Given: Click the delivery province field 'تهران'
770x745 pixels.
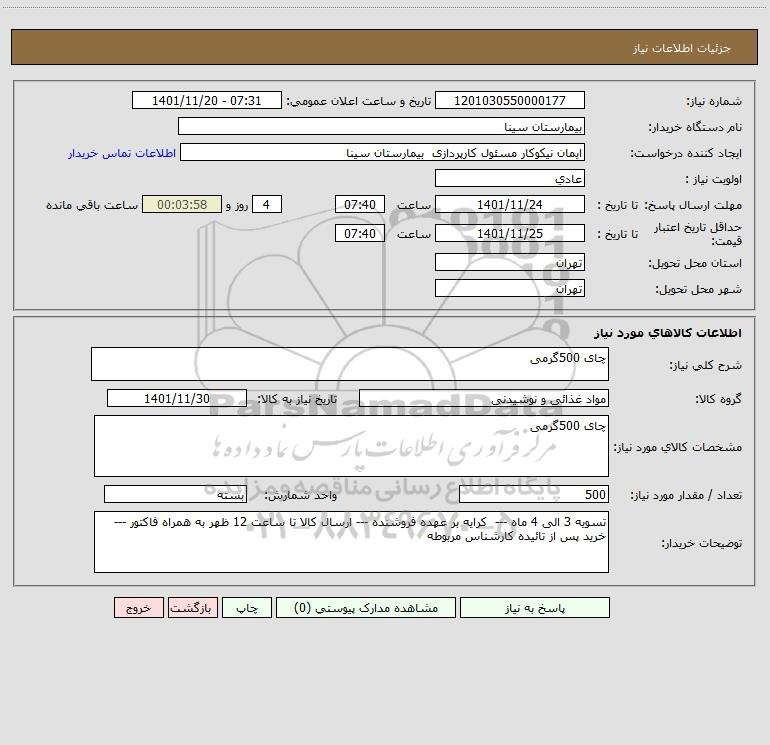Looking at the screenshot, I should click(x=510, y=262).
